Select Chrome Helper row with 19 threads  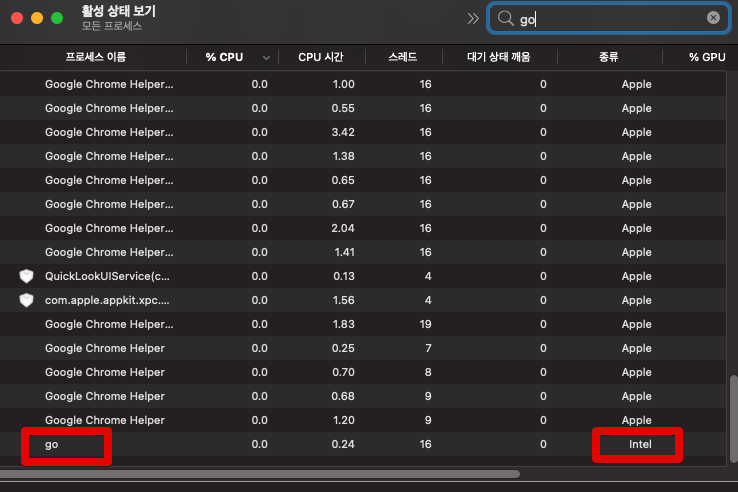[x=362, y=324]
